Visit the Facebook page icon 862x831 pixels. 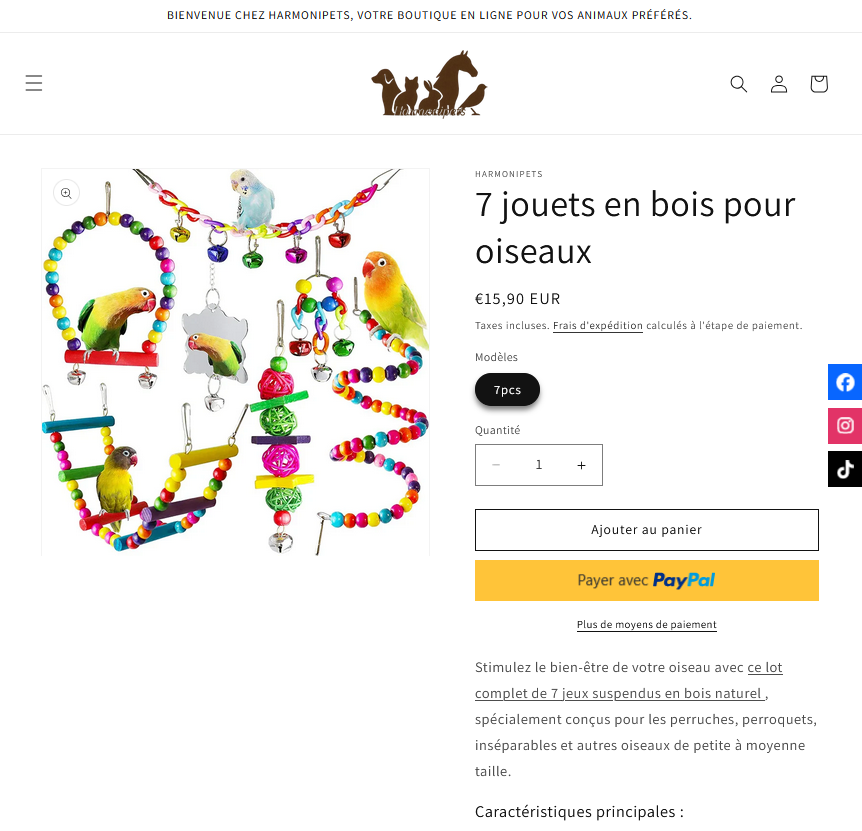[845, 382]
